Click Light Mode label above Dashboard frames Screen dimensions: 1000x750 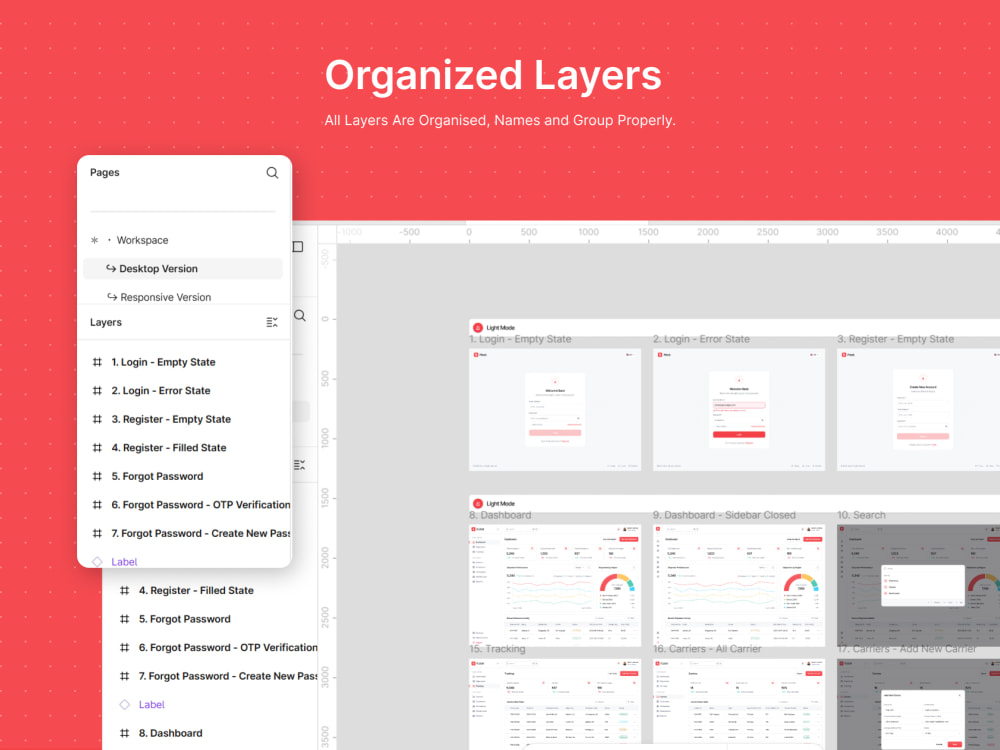click(501, 504)
